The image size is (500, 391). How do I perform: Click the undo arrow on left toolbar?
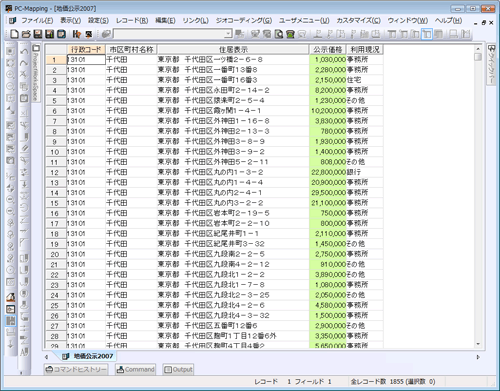tap(24, 51)
